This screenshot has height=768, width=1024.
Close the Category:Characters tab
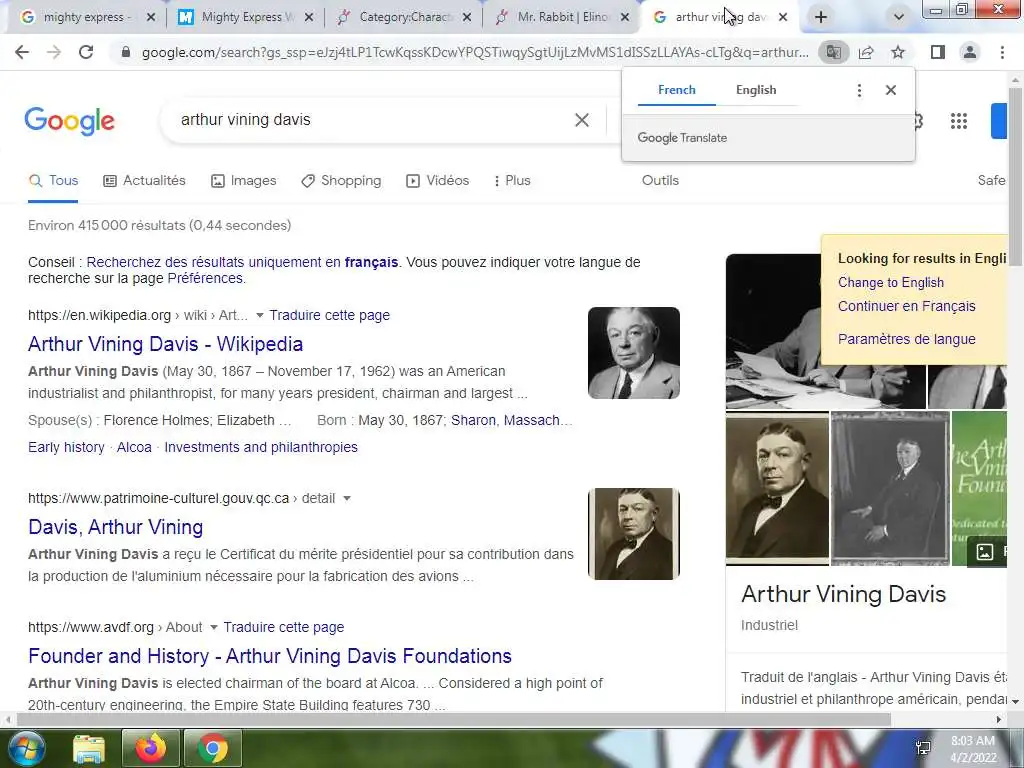click(467, 17)
